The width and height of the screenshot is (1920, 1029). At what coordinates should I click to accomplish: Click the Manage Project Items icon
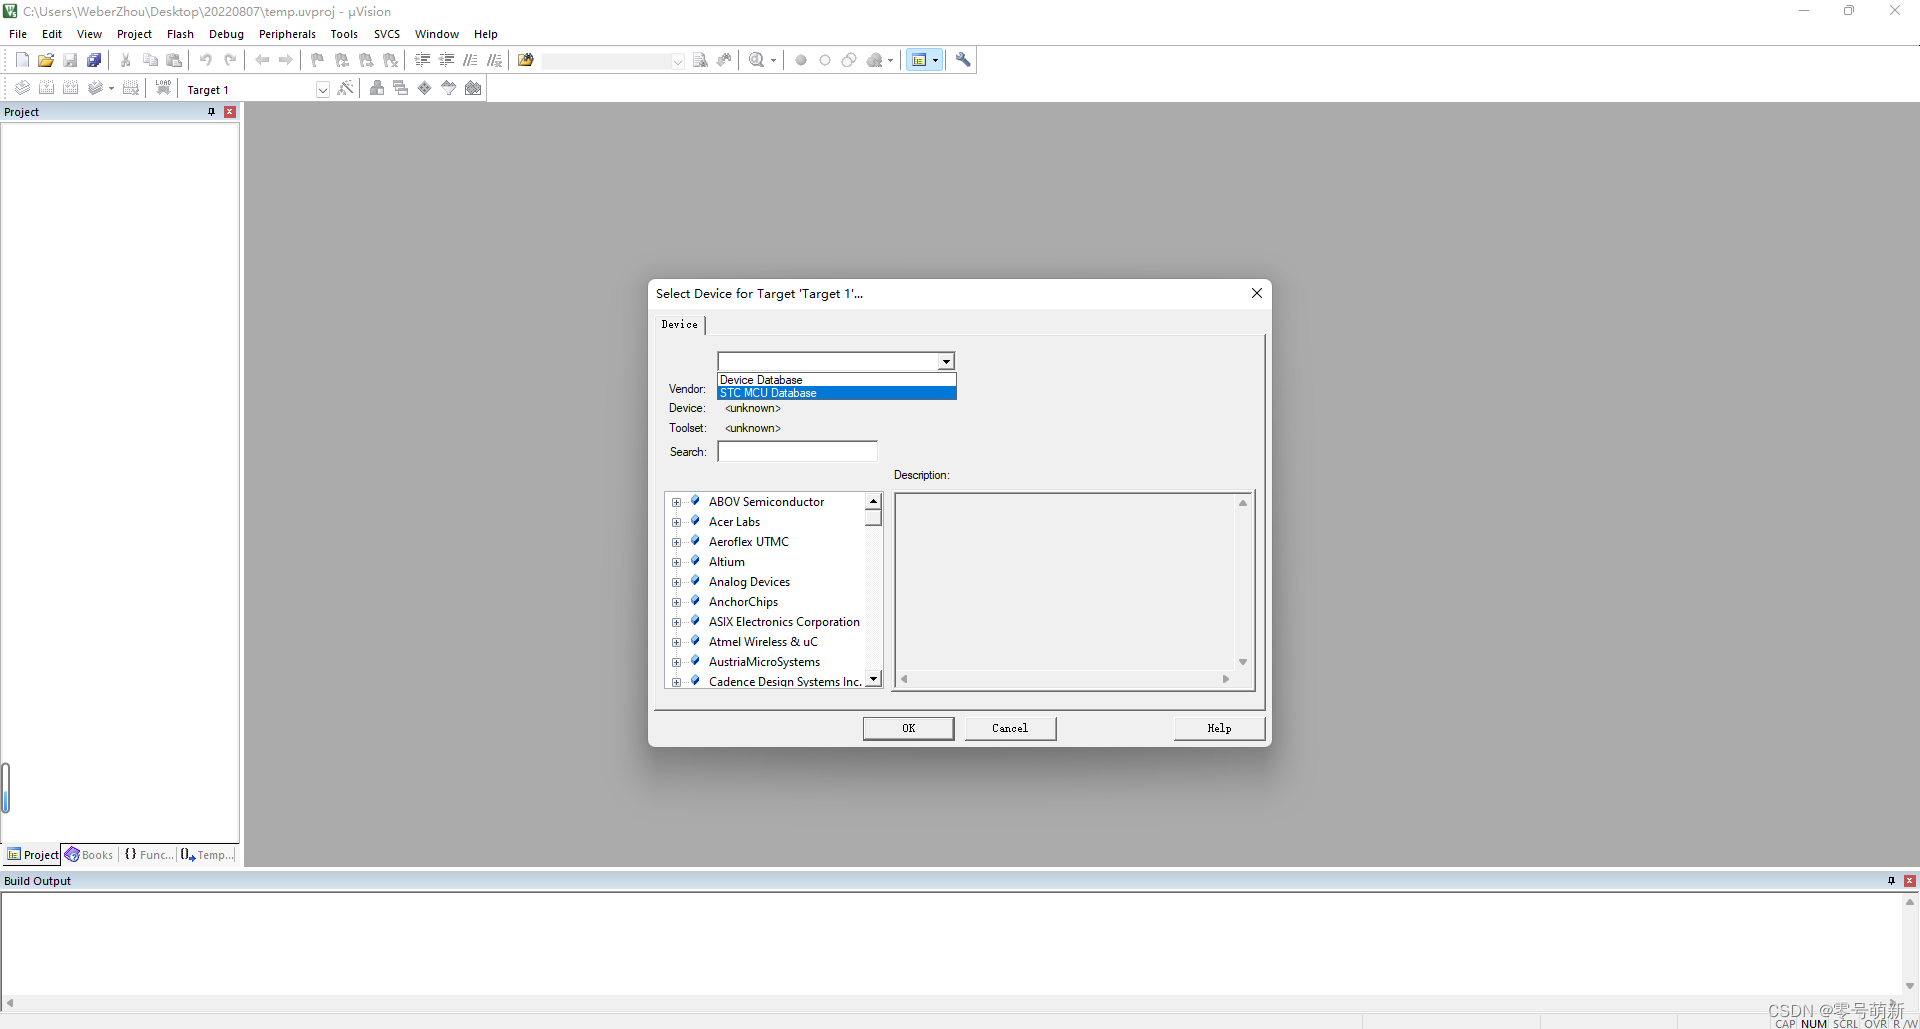[377, 88]
